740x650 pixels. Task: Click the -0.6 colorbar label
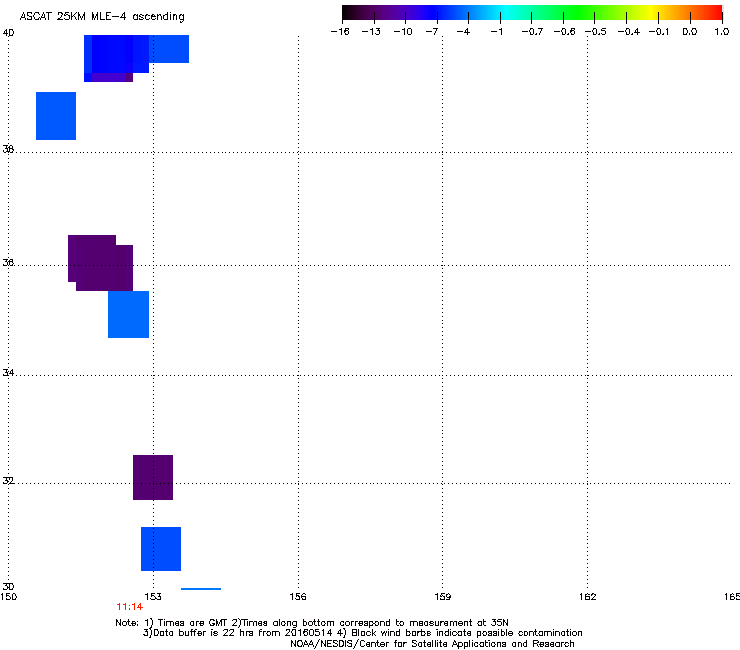pos(564,32)
